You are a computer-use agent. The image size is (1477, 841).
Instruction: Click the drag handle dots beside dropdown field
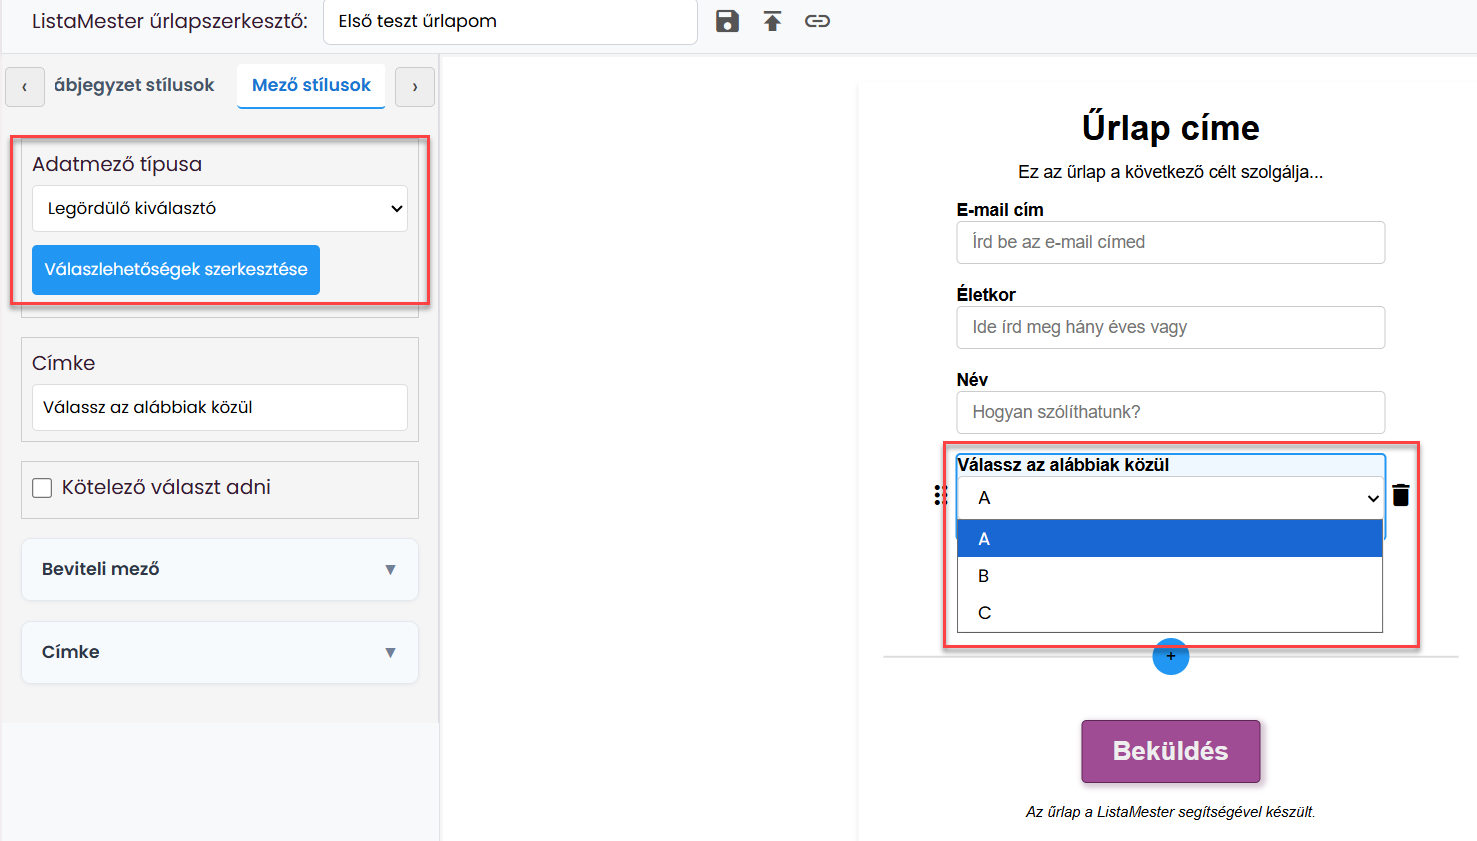coord(940,495)
